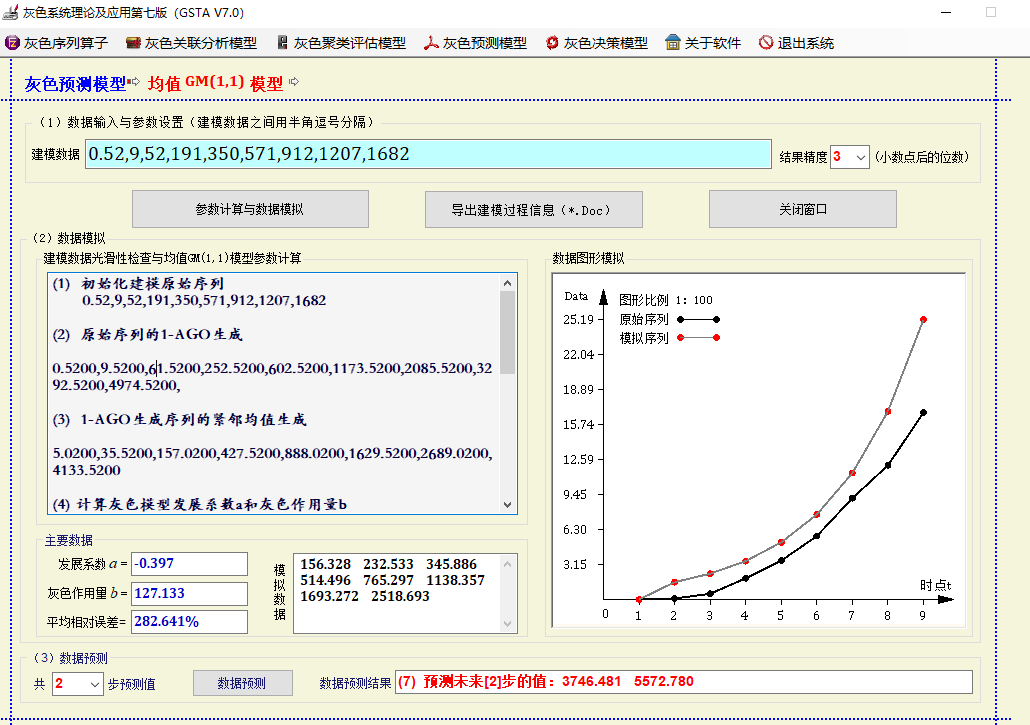Click the 退出系统 prohibition icon
1030x725 pixels.
(766, 43)
